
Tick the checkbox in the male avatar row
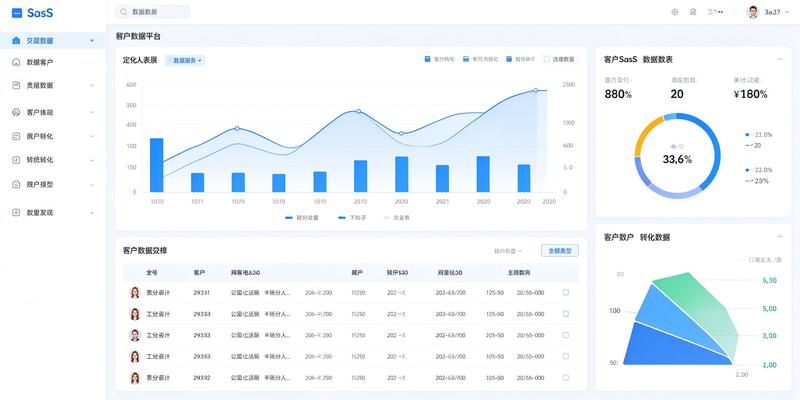565,335
